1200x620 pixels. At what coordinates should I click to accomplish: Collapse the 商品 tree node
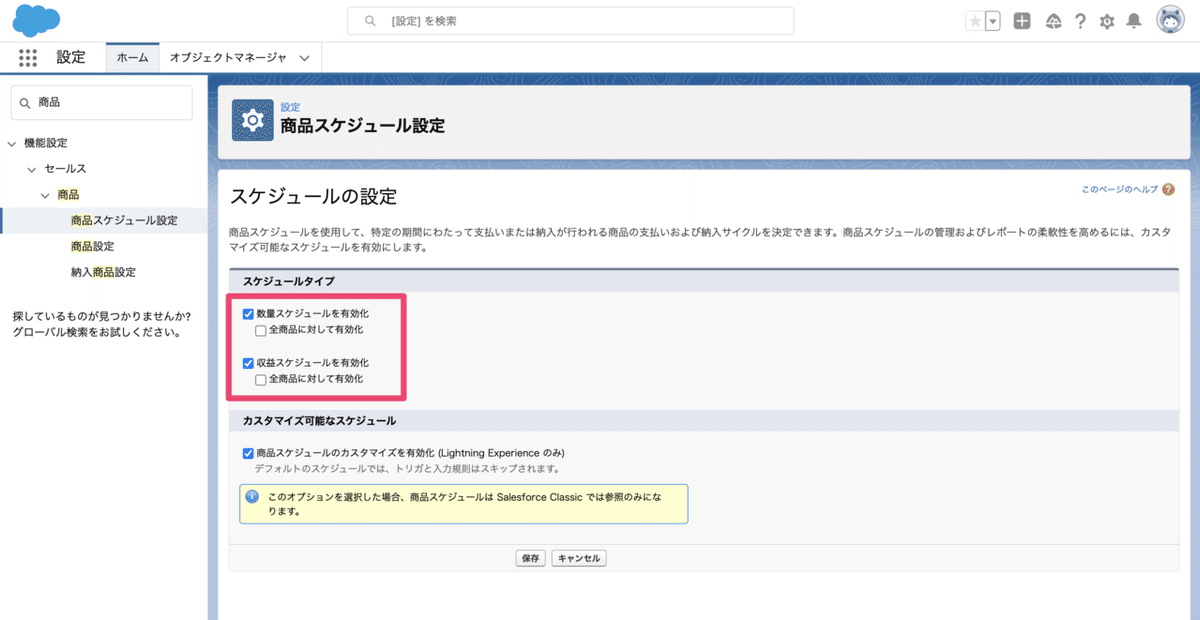pyautogui.click(x=45, y=196)
